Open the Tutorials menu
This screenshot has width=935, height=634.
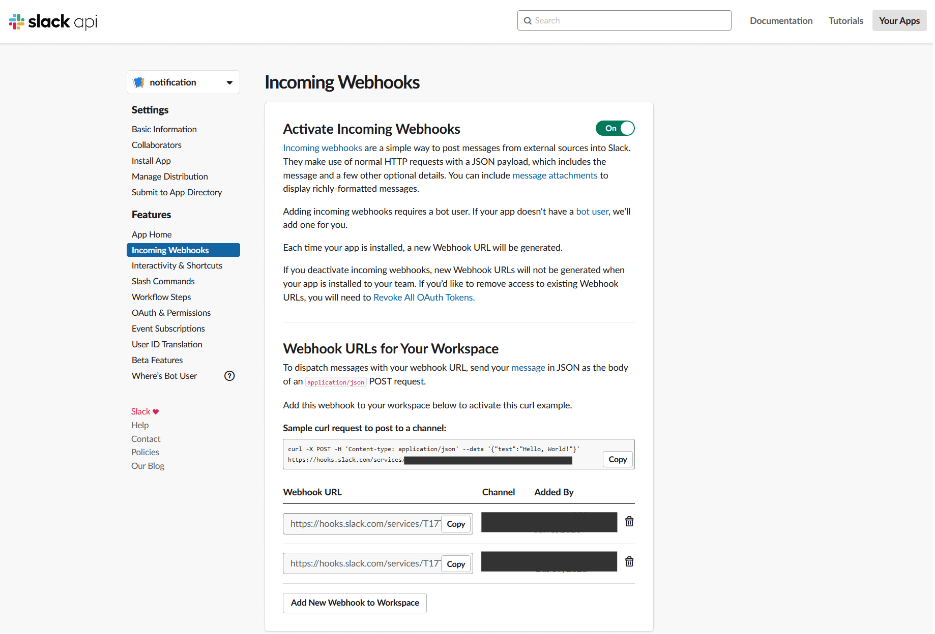point(846,21)
